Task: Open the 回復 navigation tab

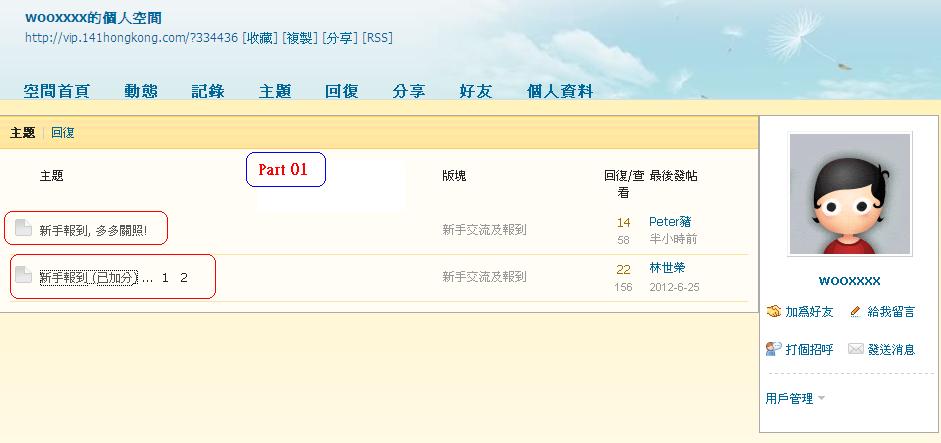Action: pyautogui.click(x=342, y=91)
